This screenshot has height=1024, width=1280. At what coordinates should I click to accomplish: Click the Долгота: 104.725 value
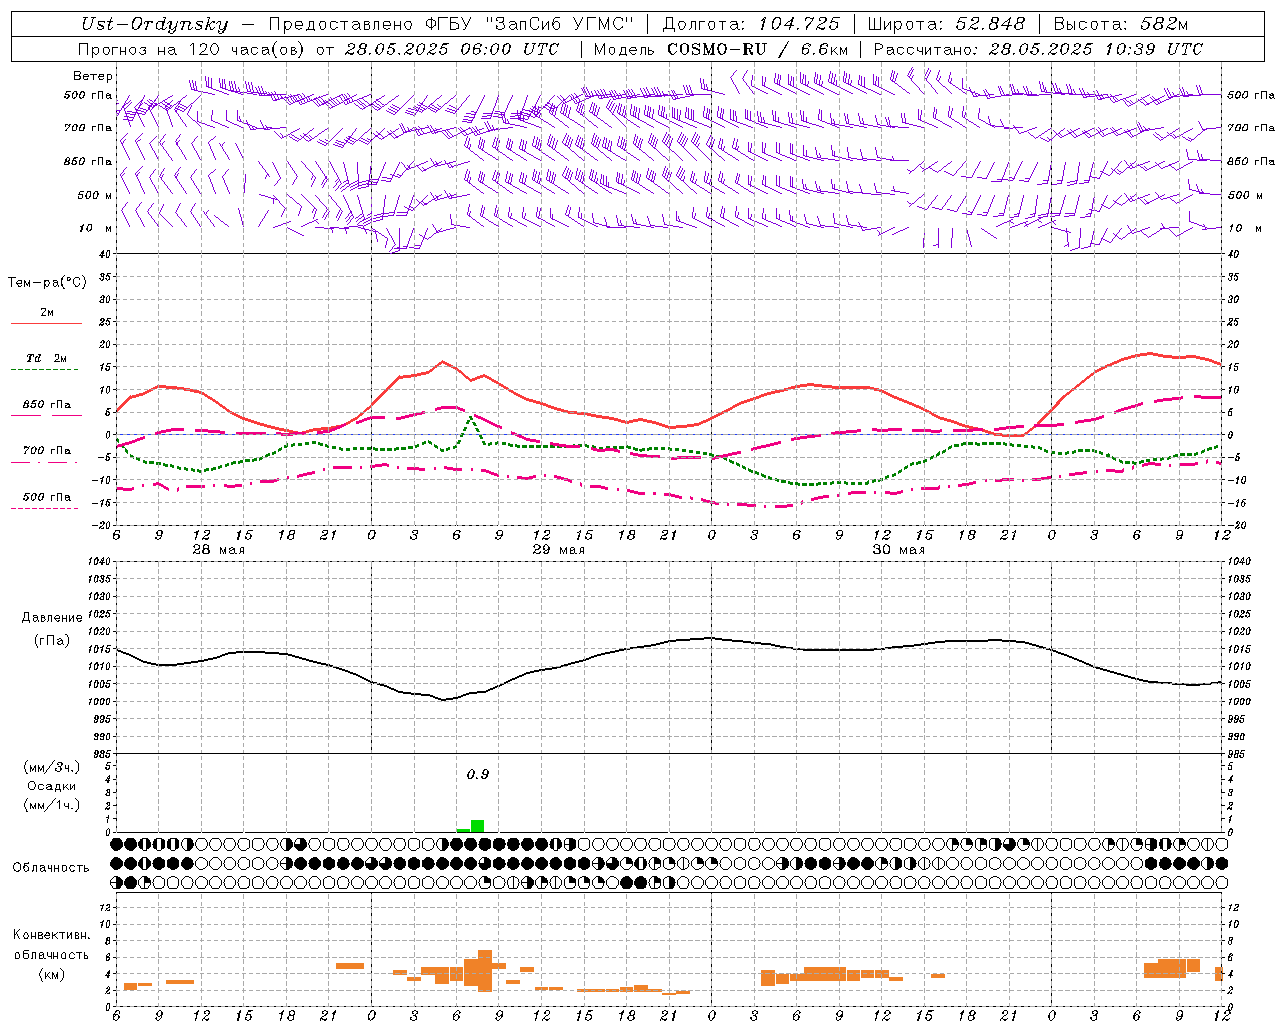tap(751, 25)
